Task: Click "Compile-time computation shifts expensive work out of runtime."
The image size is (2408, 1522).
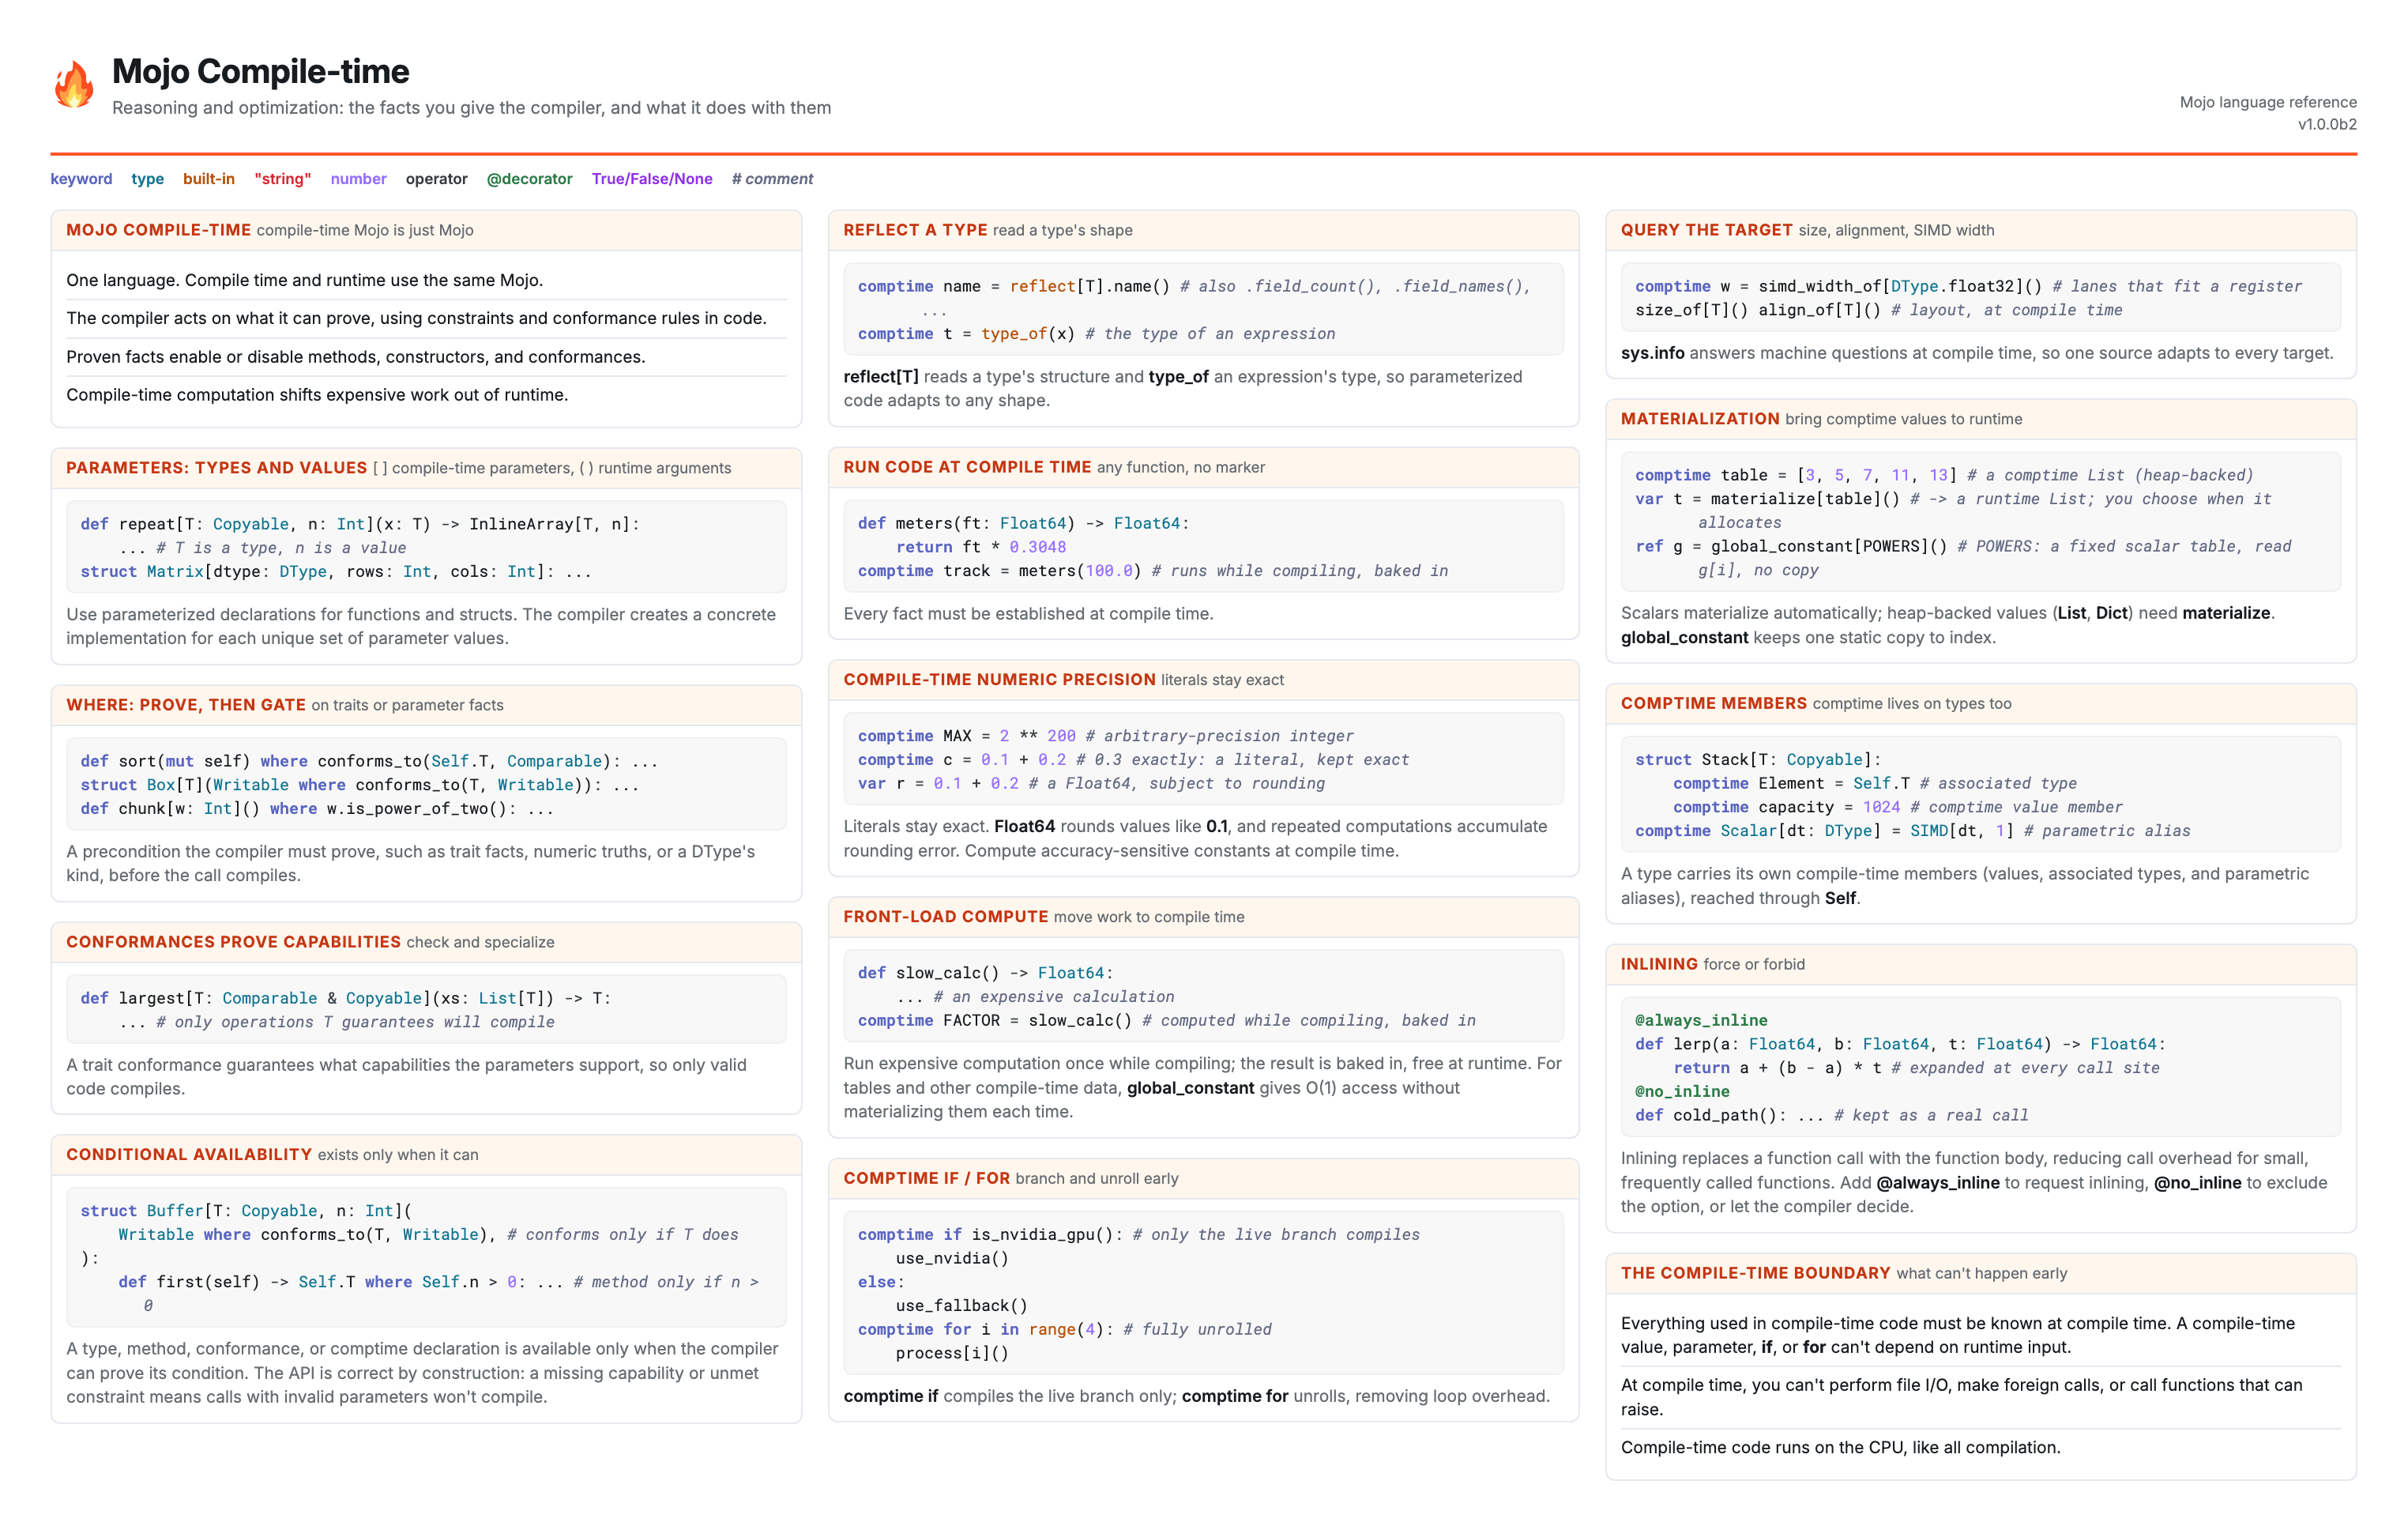Action: click(x=317, y=395)
